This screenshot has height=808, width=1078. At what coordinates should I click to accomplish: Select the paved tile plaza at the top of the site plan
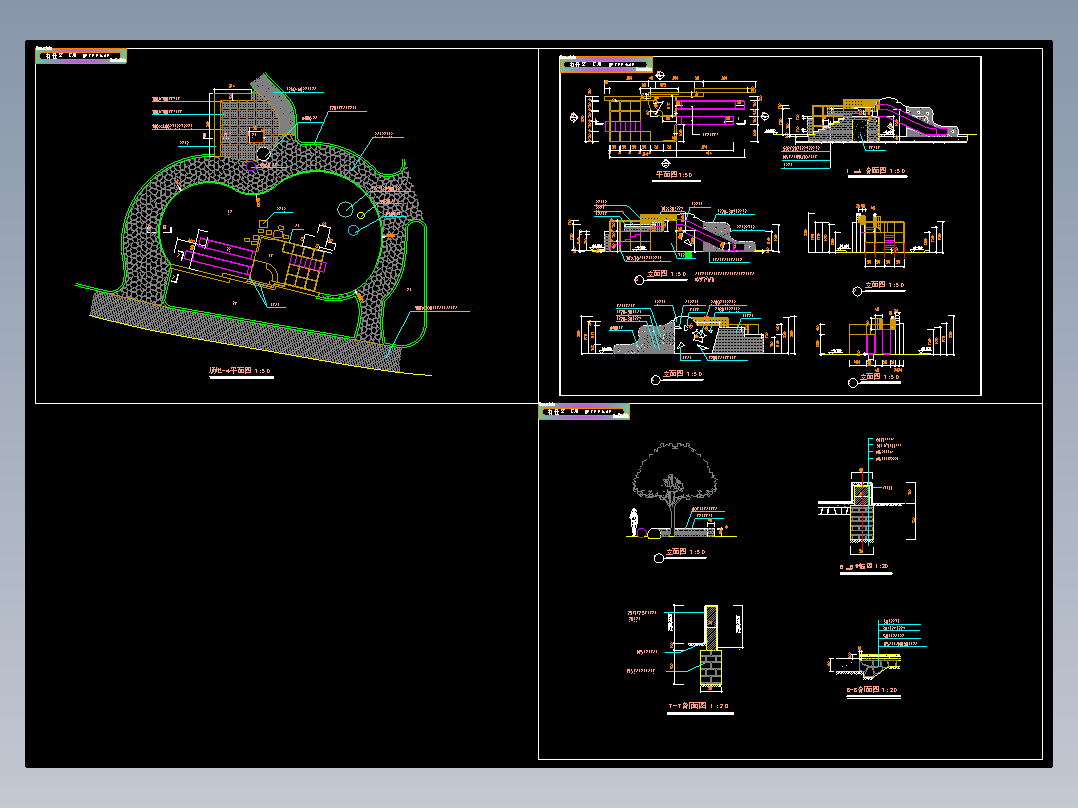pyautogui.click(x=252, y=128)
